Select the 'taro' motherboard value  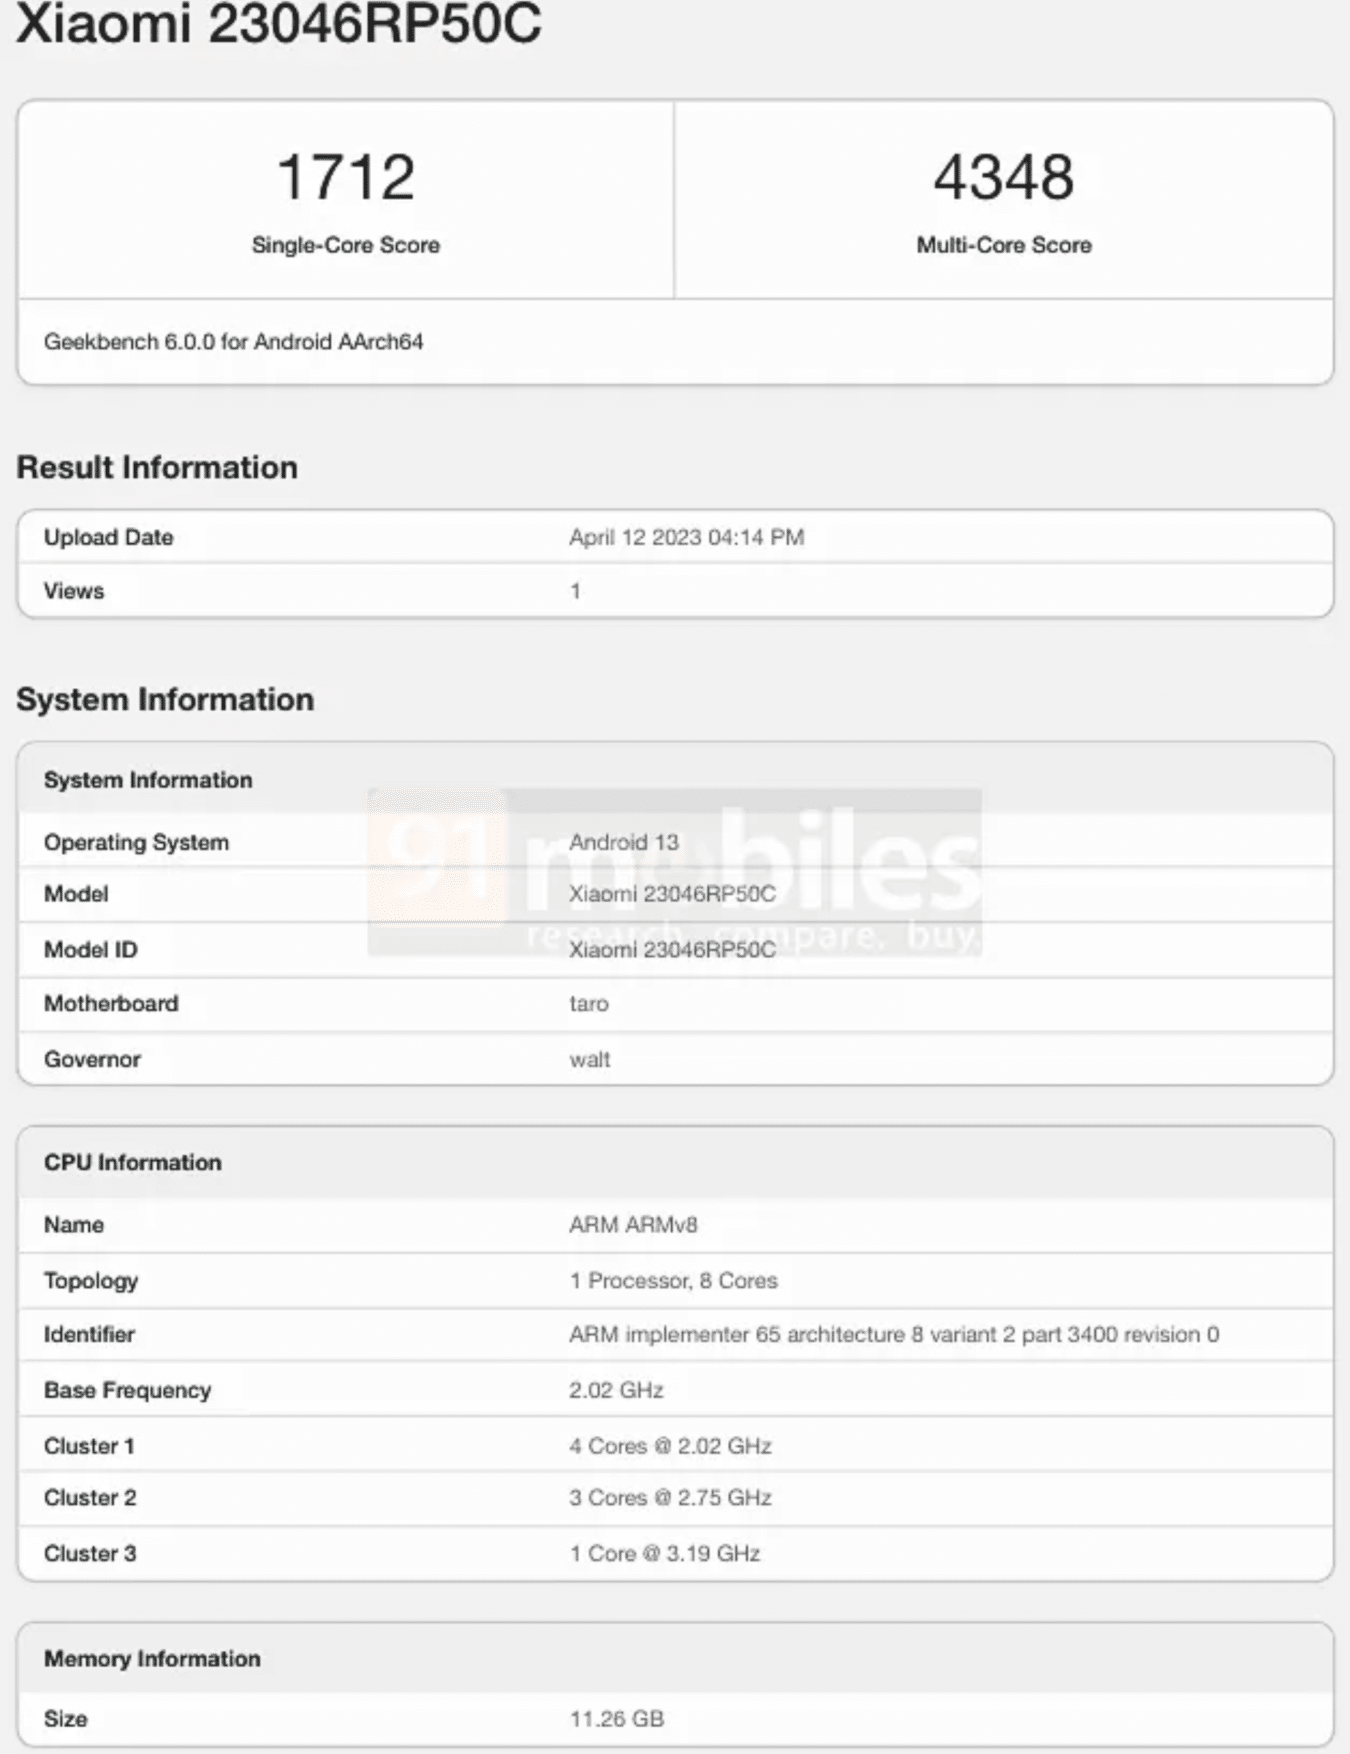[588, 1004]
